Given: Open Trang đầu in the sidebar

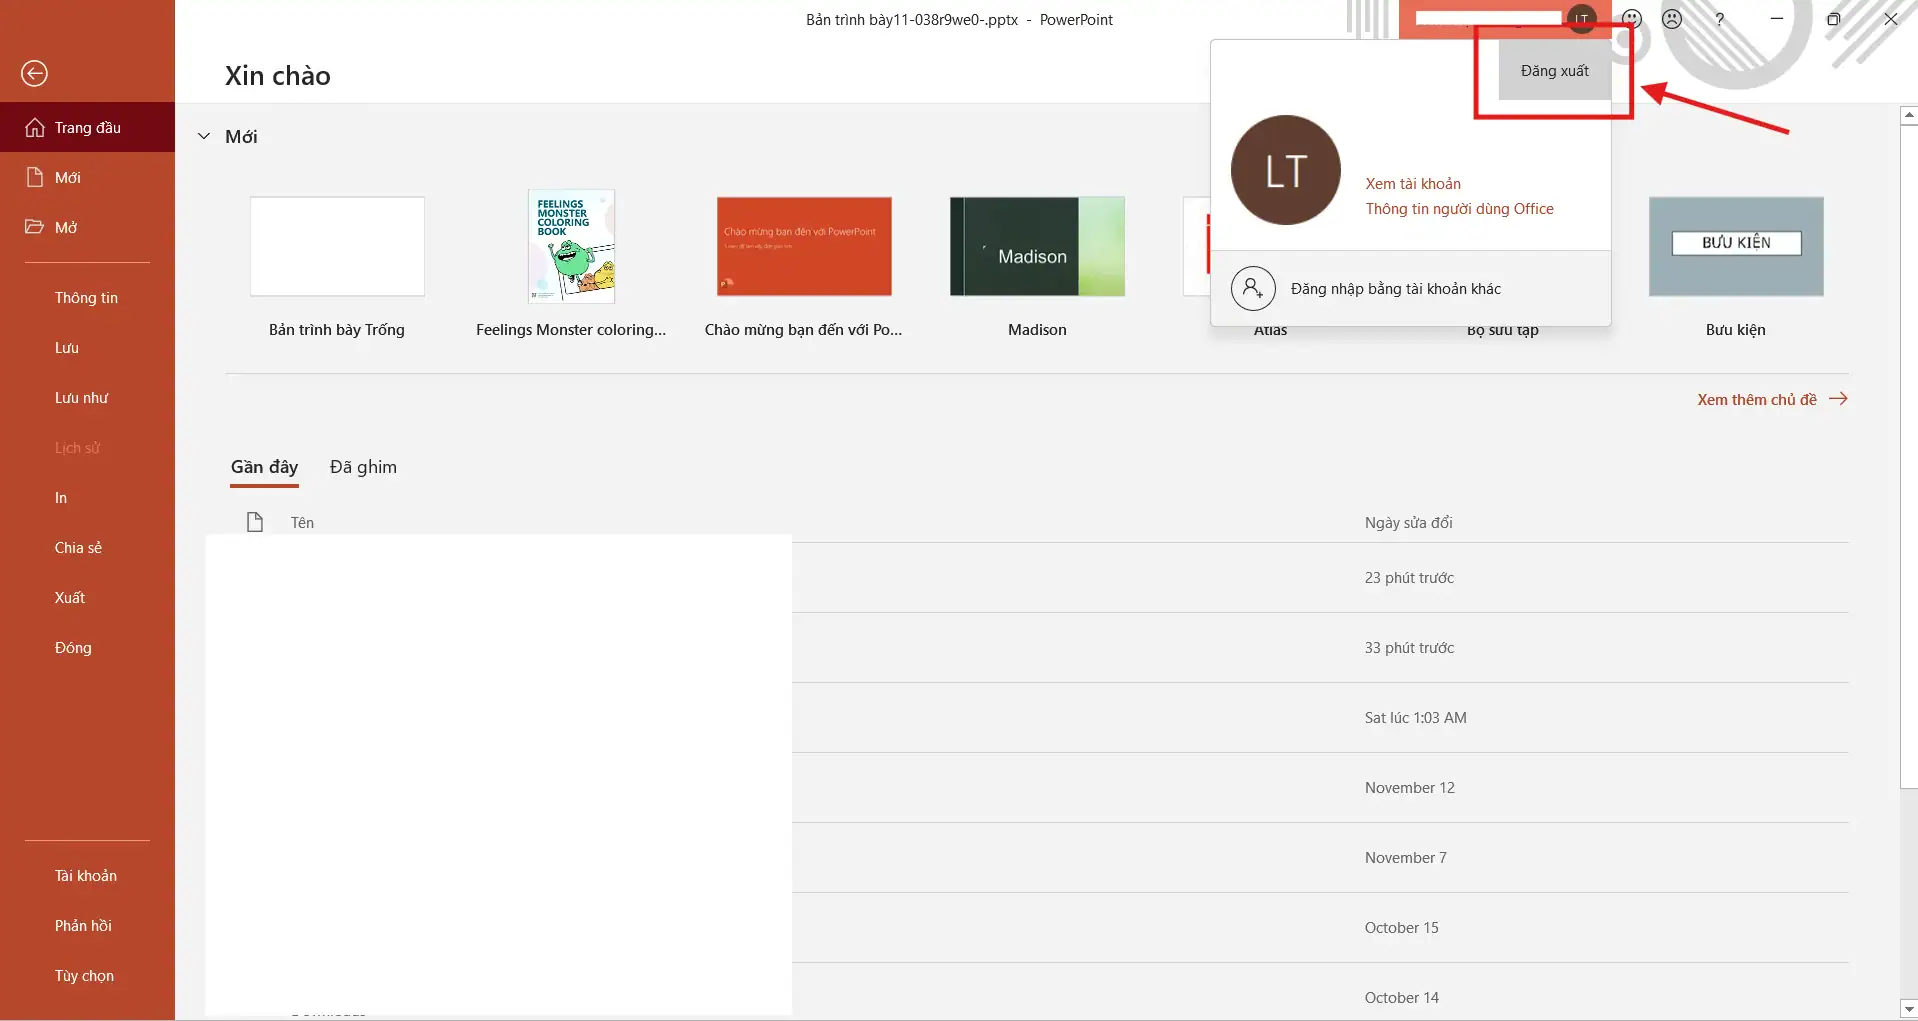Looking at the screenshot, I should (x=87, y=128).
